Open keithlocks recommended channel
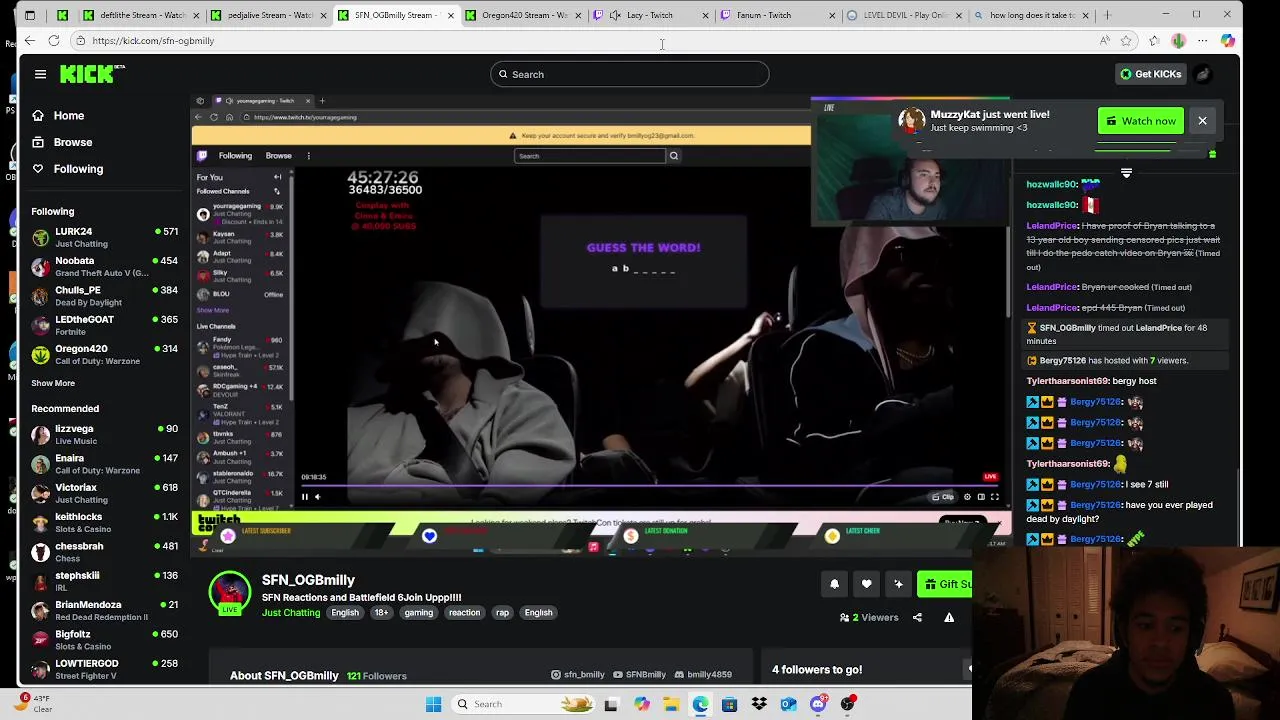Image resolution: width=1280 pixels, height=720 pixels. (x=105, y=522)
